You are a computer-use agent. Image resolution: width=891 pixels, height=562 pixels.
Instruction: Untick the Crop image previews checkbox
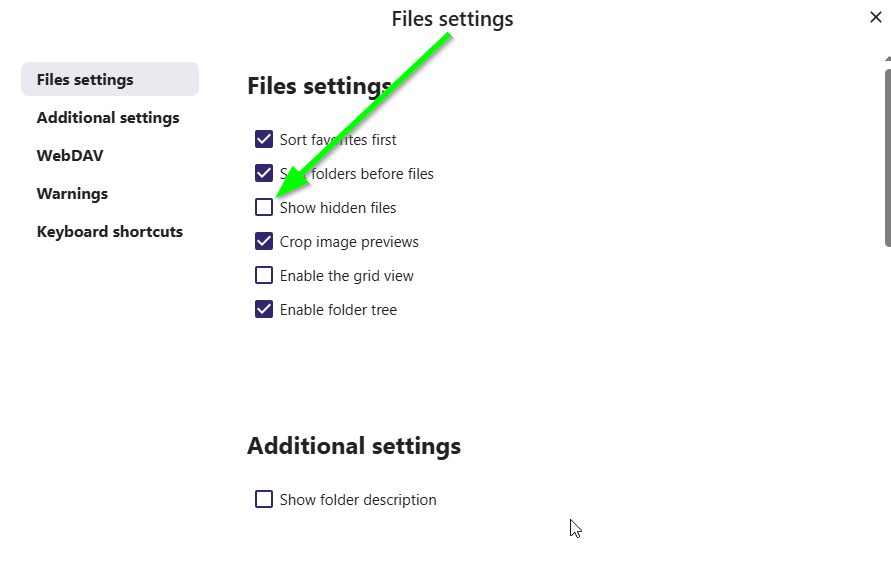(x=264, y=242)
